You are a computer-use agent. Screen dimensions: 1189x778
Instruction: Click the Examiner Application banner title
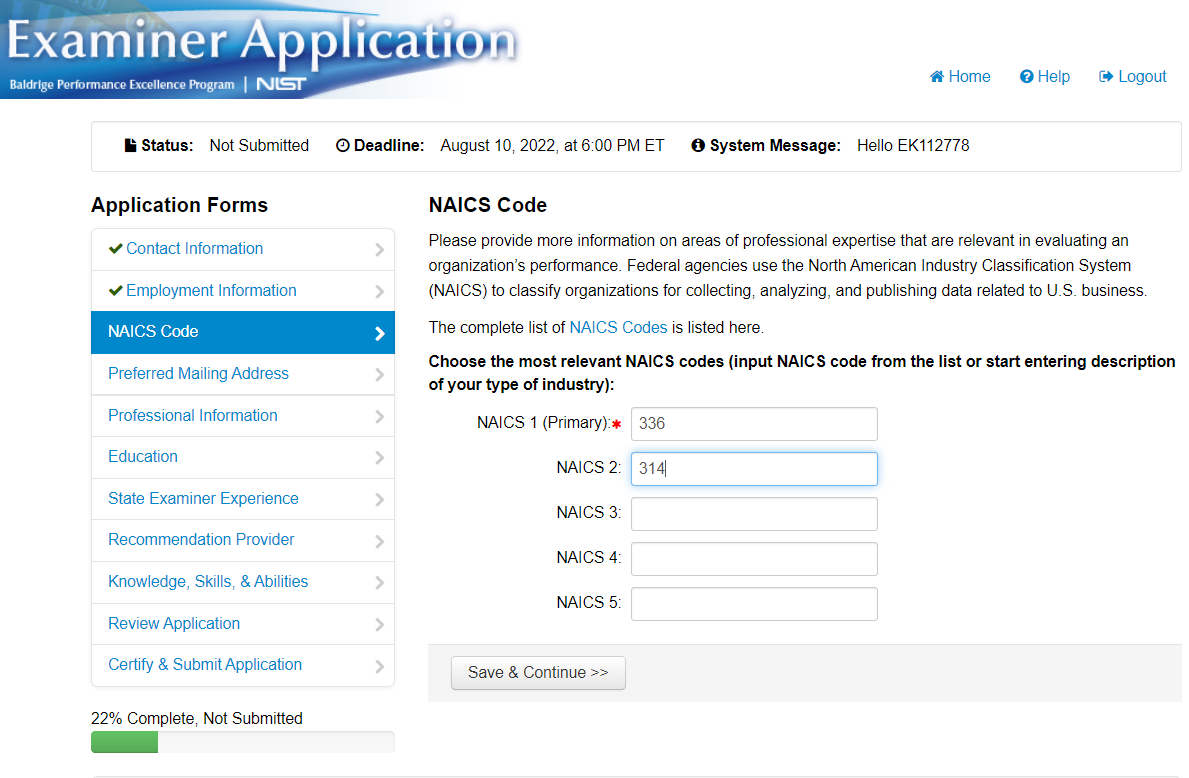click(x=262, y=42)
